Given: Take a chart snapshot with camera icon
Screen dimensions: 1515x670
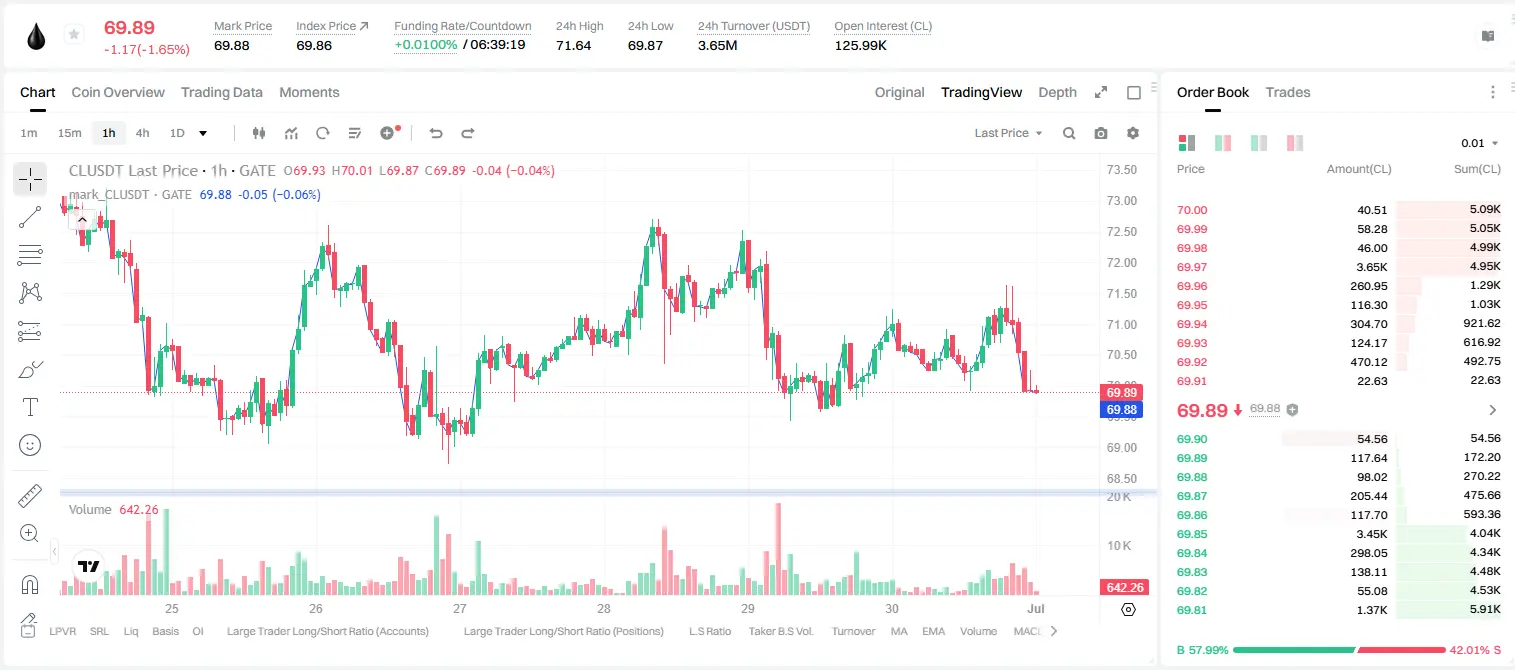Looking at the screenshot, I should [1101, 133].
